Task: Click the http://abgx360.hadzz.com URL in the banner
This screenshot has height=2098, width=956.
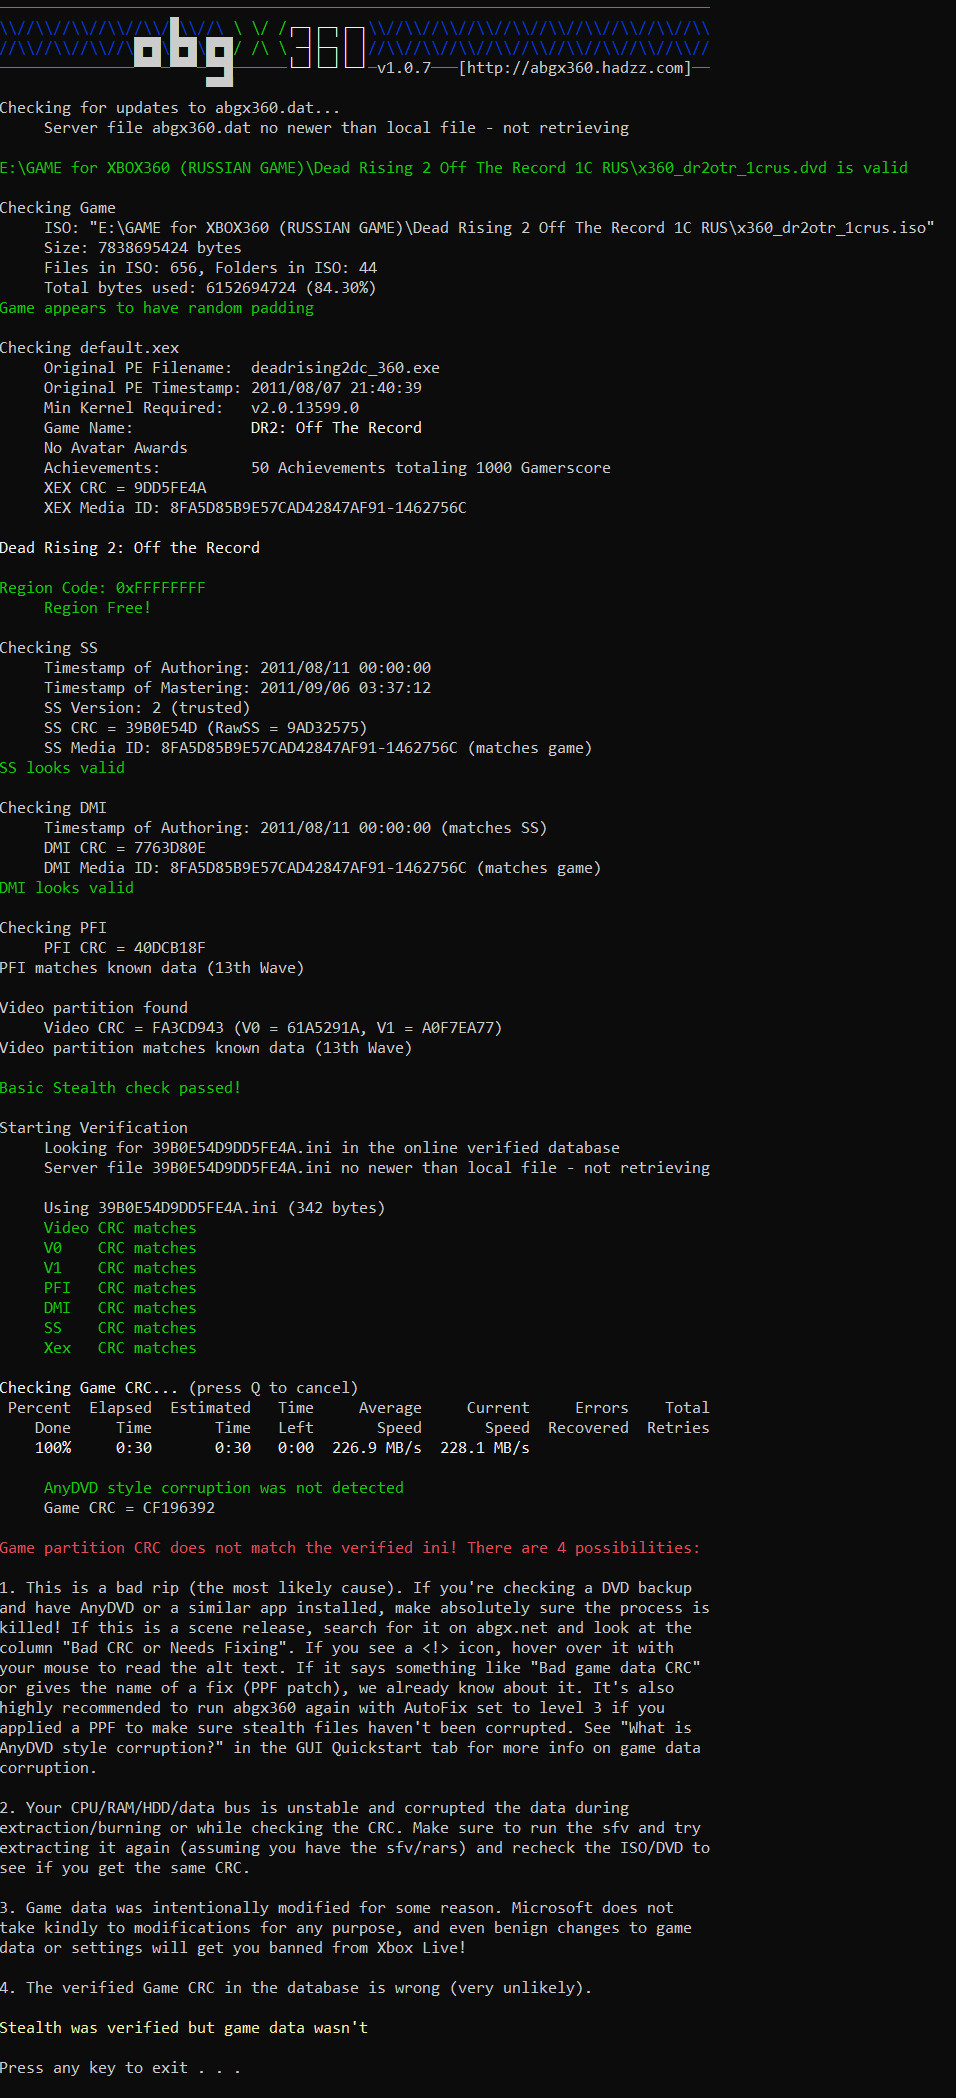Action: [574, 68]
